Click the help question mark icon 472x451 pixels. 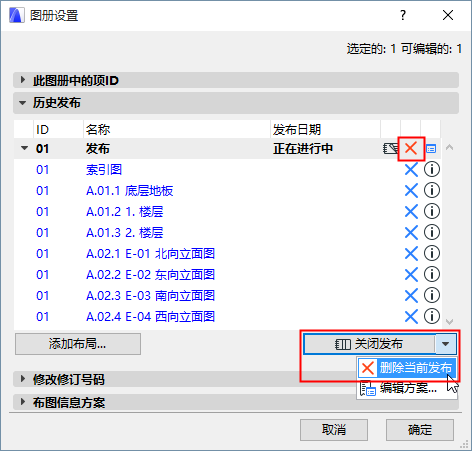pyautogui.click(x=403, y=15)
